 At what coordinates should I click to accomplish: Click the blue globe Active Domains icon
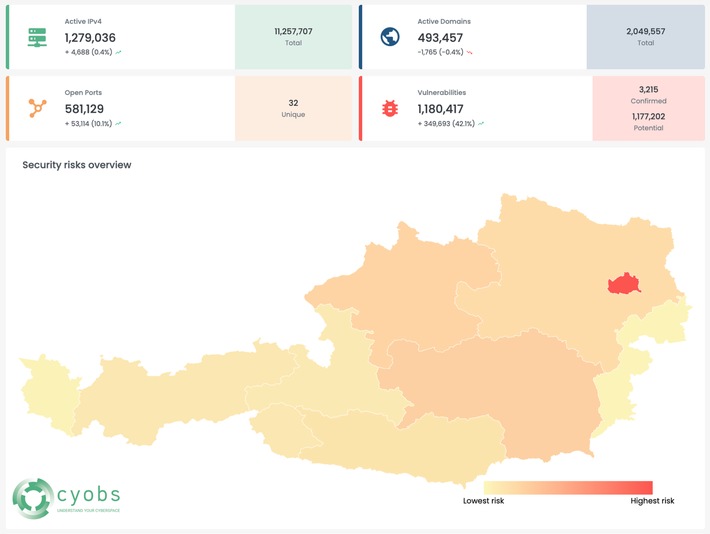tap(390, 37)
